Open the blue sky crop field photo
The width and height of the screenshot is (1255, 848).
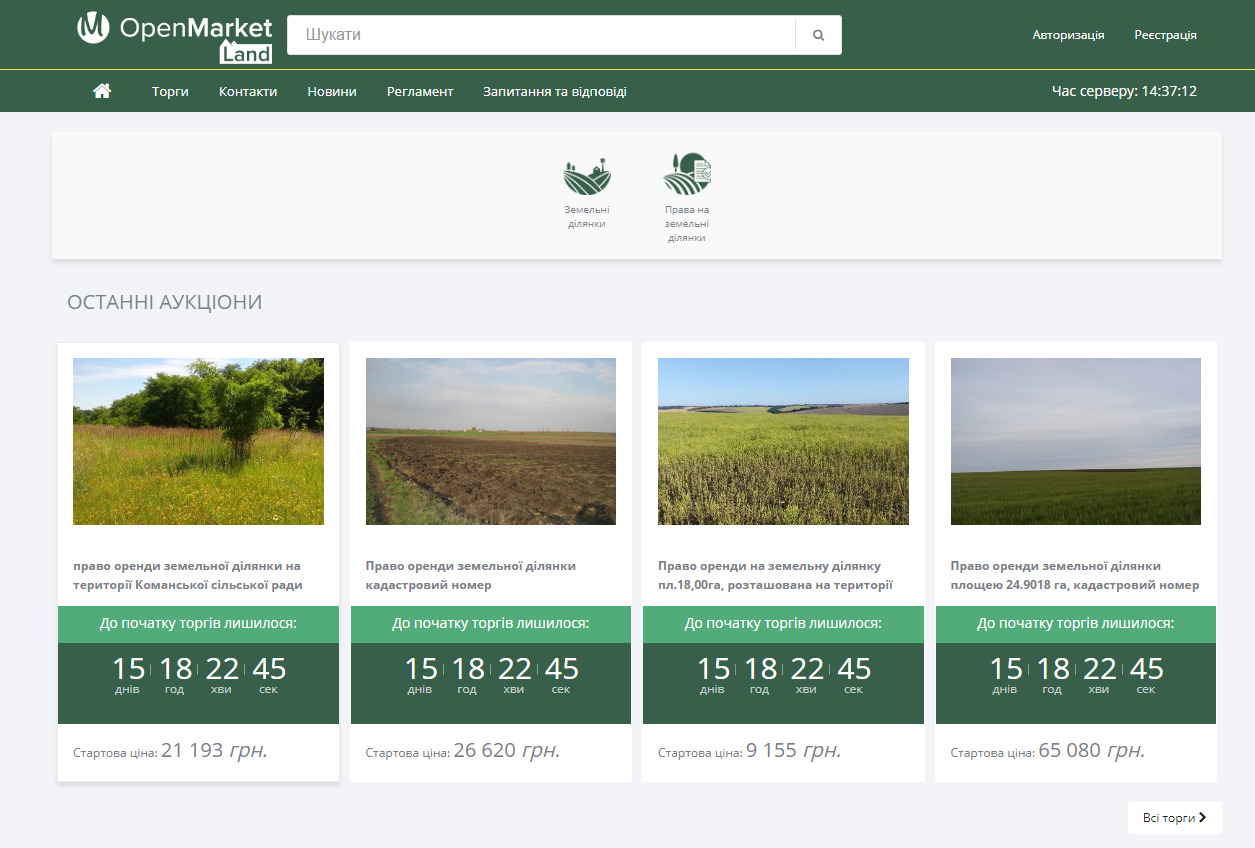[783, 441]
